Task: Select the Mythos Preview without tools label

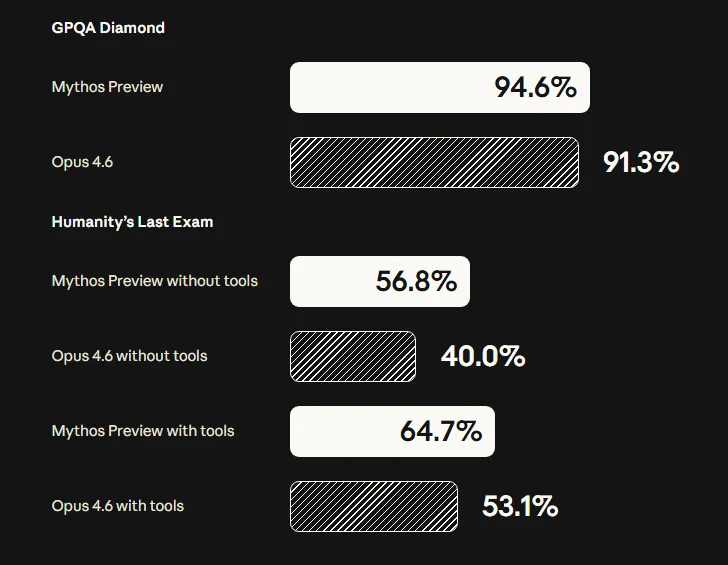Action: coord(154,281)
